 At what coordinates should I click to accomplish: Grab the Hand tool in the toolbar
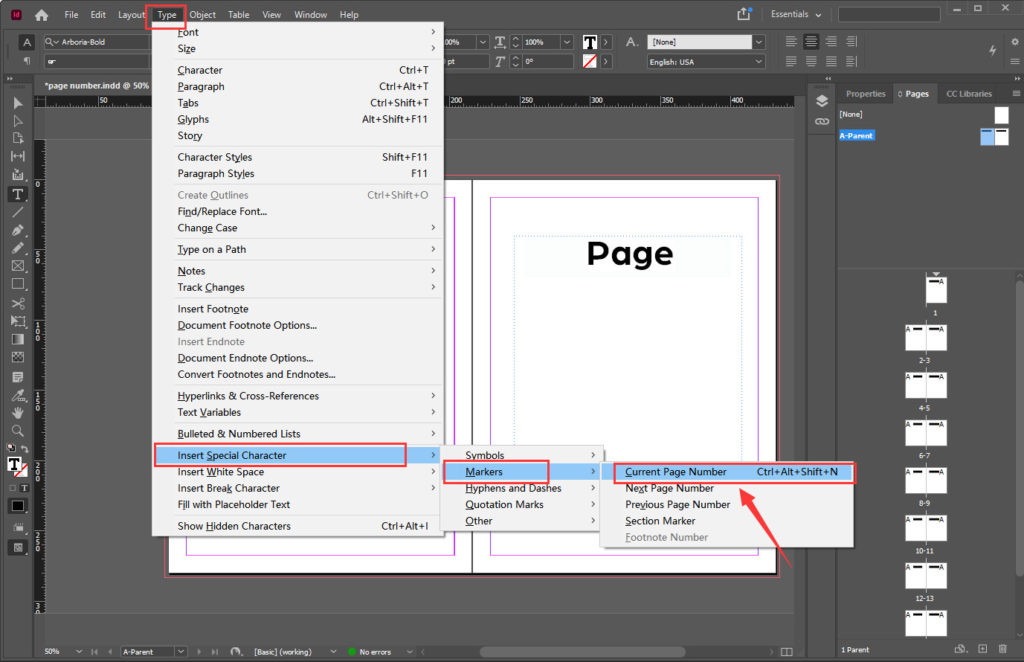pos(17,413)
